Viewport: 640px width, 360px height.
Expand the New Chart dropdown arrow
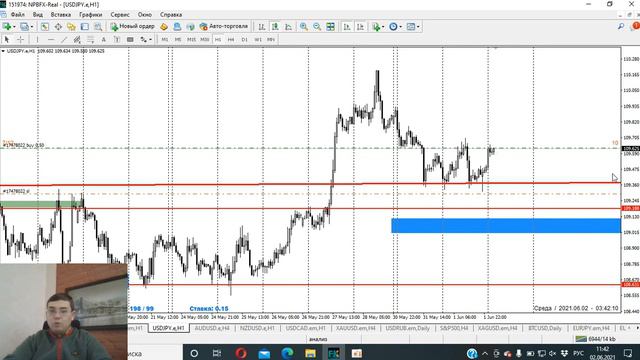coord(14,27)
